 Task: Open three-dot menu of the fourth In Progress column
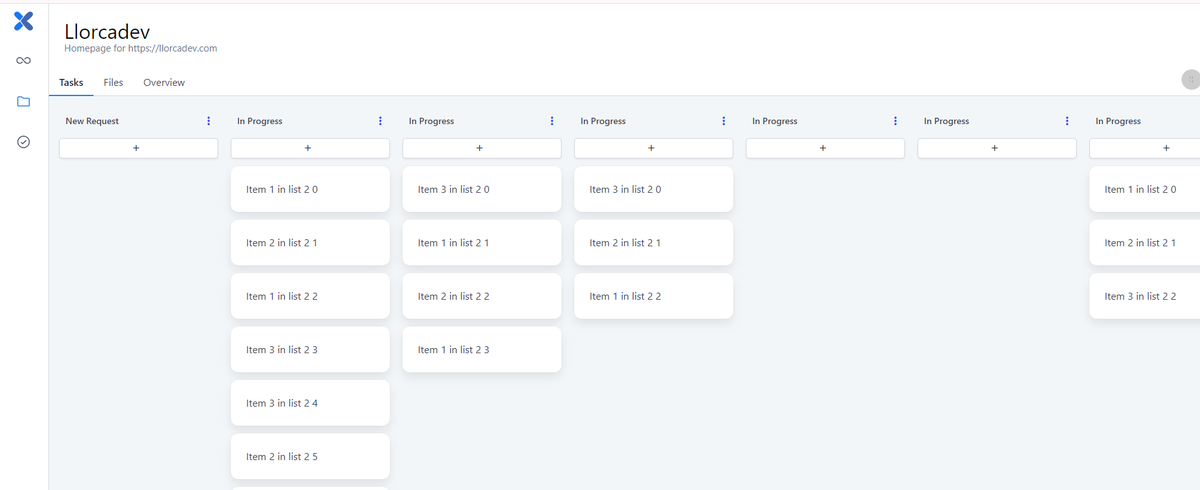tap(895, 121)
